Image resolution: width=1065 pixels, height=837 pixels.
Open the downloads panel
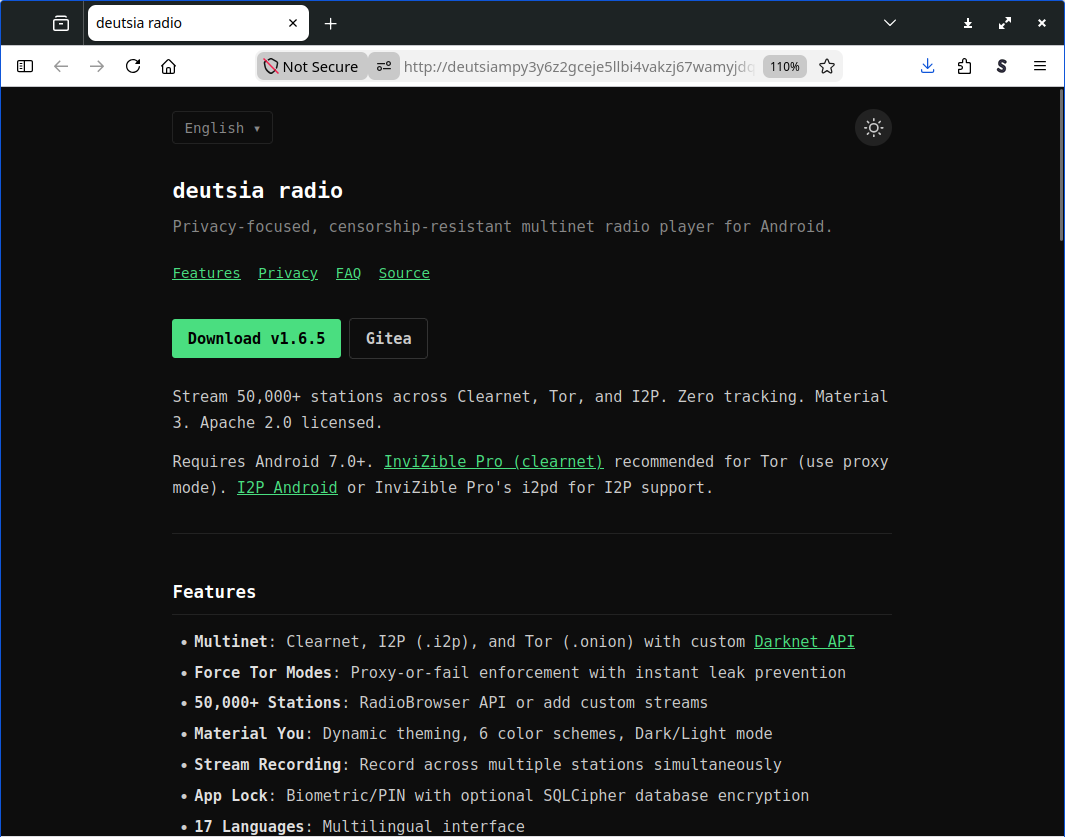click(928, 66)
